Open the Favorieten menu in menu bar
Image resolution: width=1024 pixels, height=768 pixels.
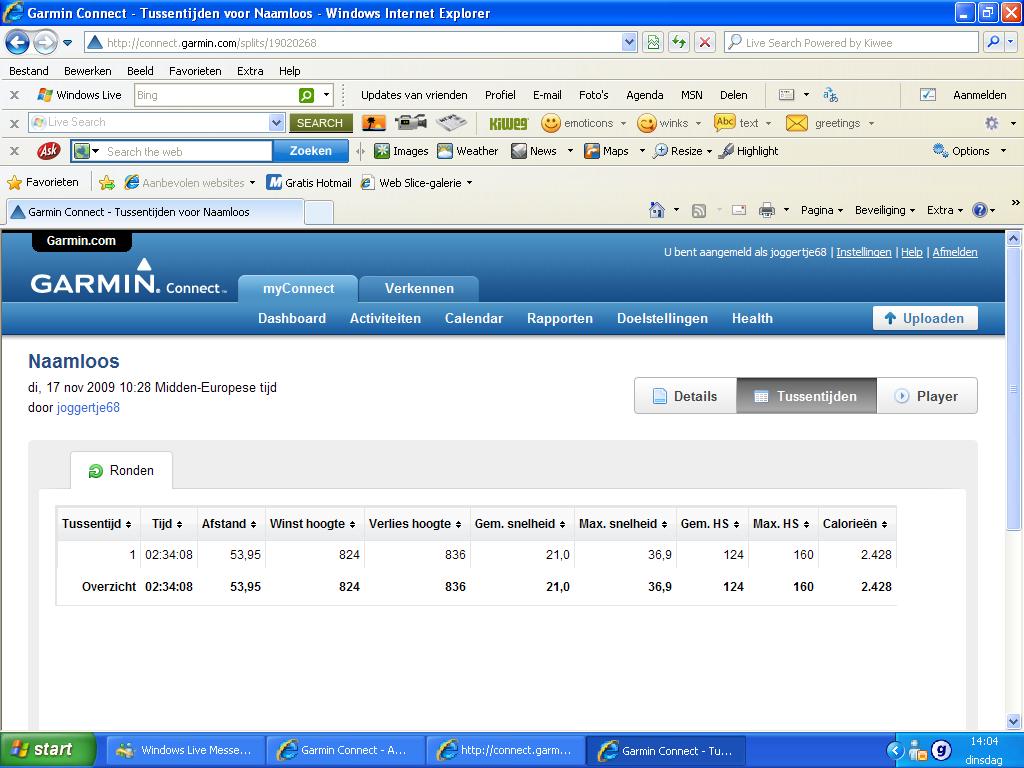coord(195,71)
